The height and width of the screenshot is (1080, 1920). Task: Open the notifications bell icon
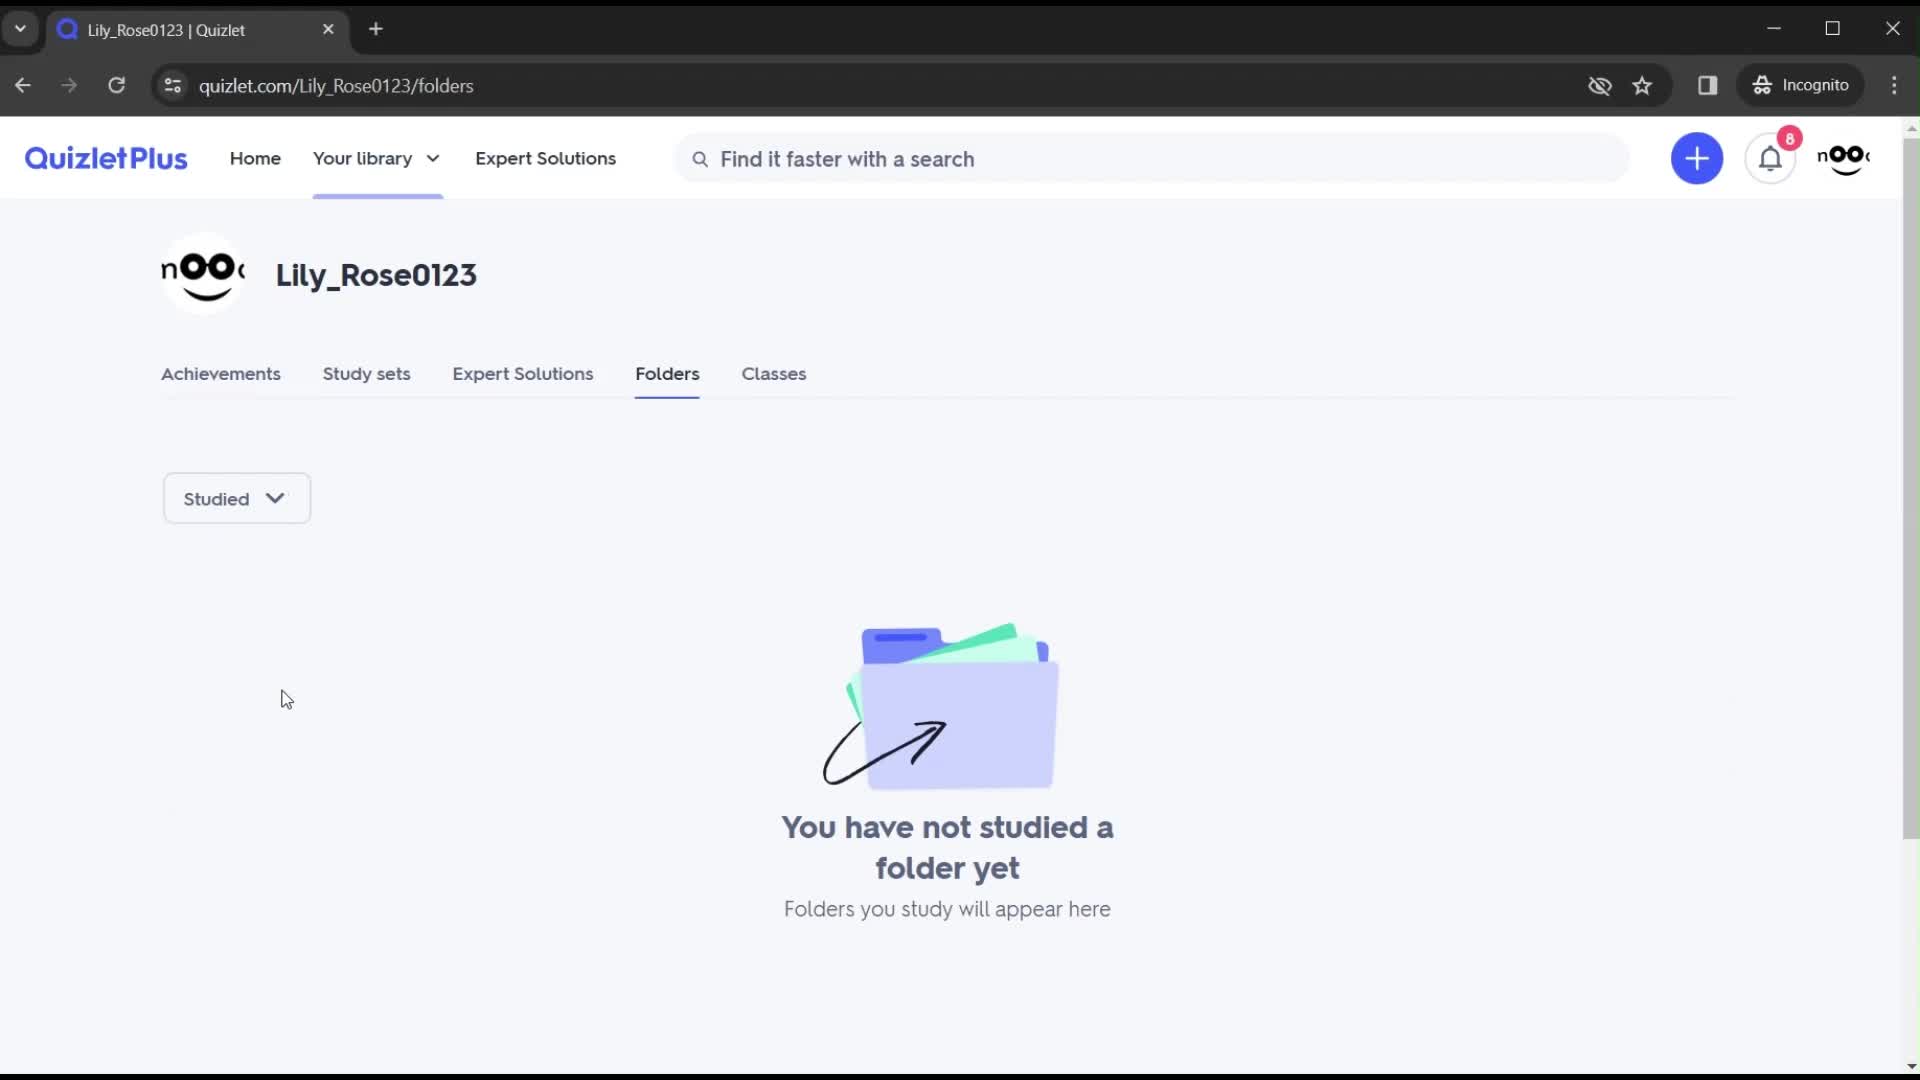point(1771,157)
